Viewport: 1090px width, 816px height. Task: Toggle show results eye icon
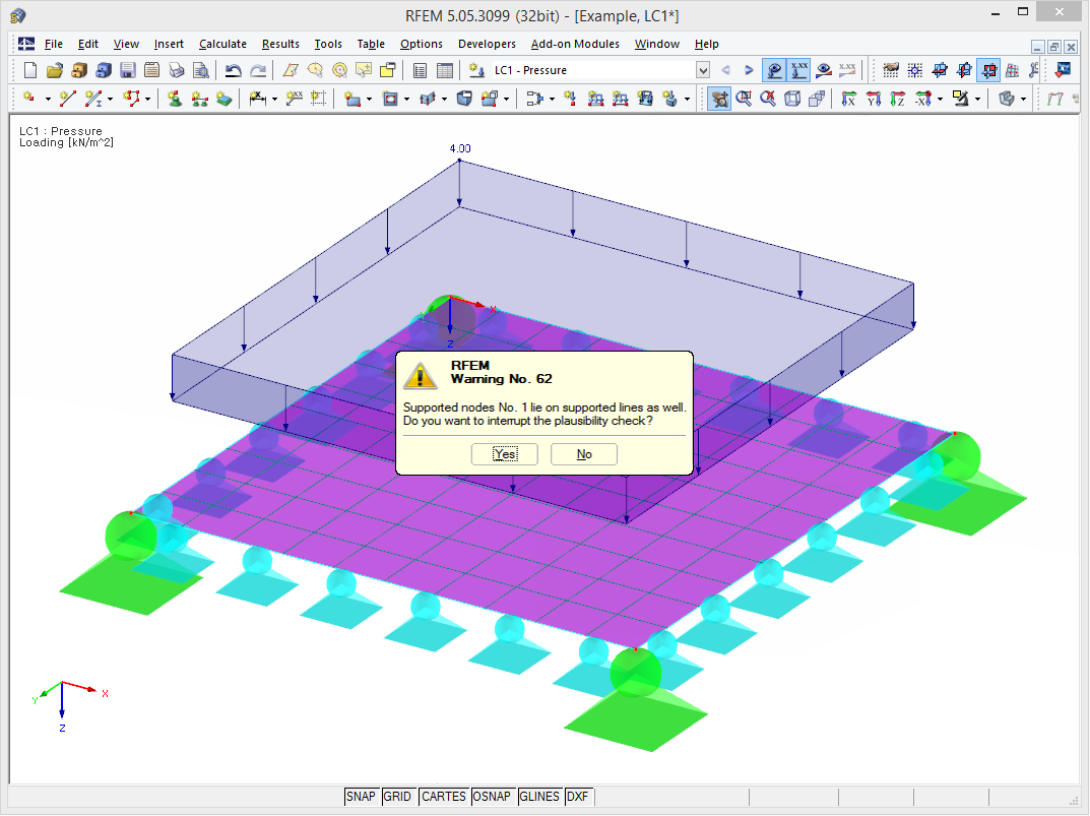[824, 70]
